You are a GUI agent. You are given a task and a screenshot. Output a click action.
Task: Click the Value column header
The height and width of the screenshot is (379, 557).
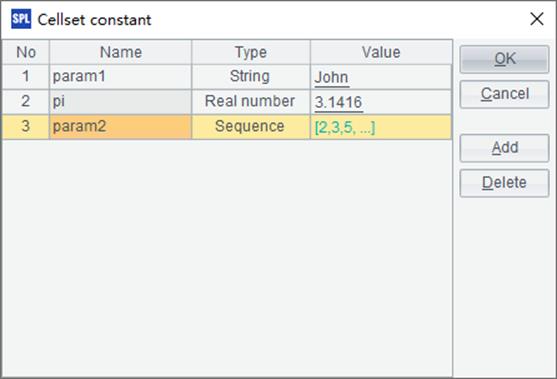pos(381,52)
